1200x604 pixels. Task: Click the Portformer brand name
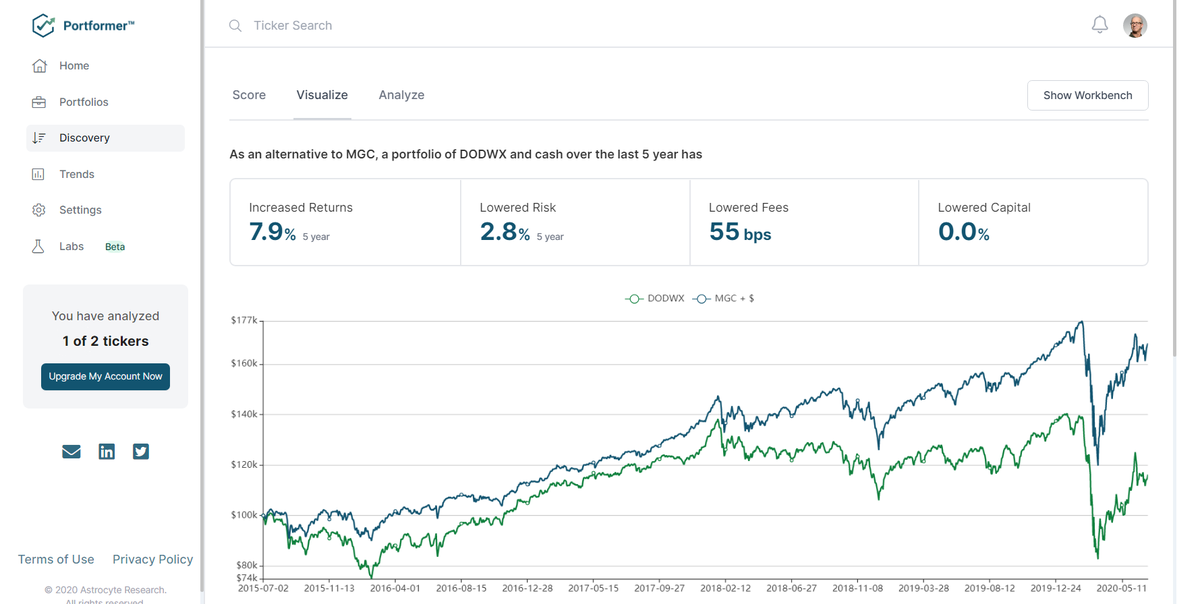[99, 26]
